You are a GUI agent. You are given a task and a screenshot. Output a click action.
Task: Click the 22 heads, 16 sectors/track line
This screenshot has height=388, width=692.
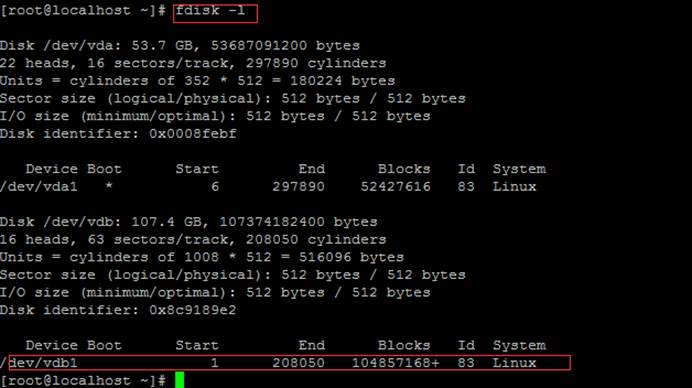pyautogui.click(x=193, y=63)
